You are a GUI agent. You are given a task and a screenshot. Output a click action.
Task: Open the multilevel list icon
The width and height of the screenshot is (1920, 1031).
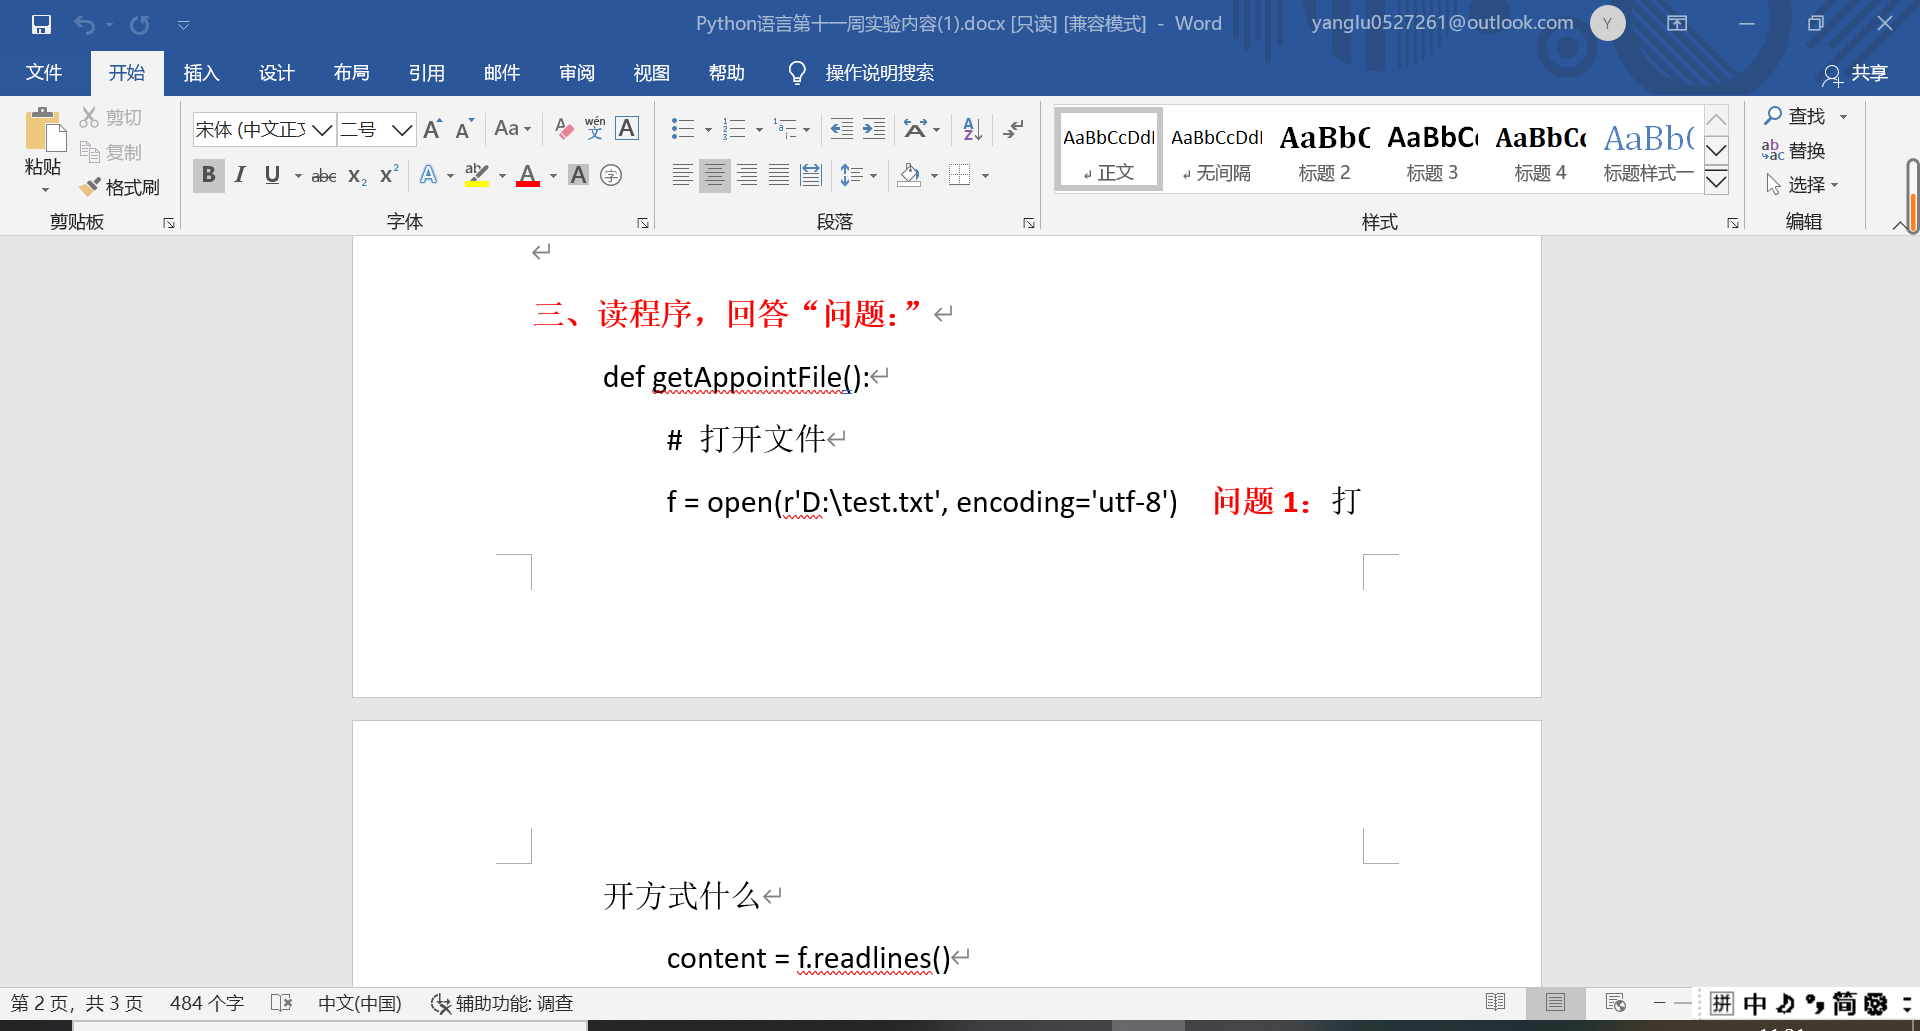pos(785,129)
